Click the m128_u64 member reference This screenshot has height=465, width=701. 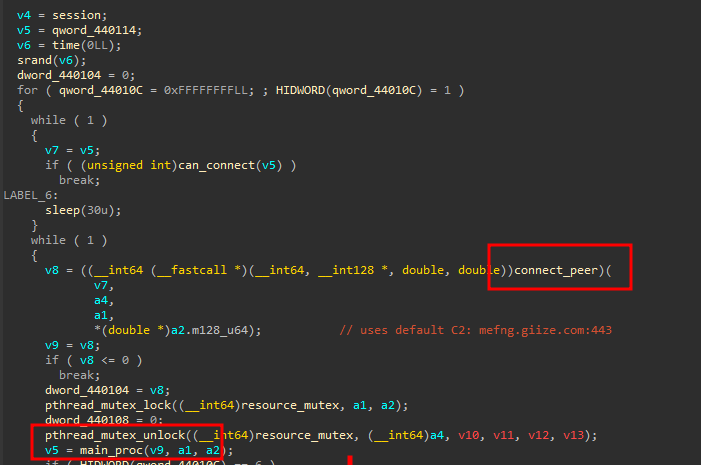click(x=226, y=330)
